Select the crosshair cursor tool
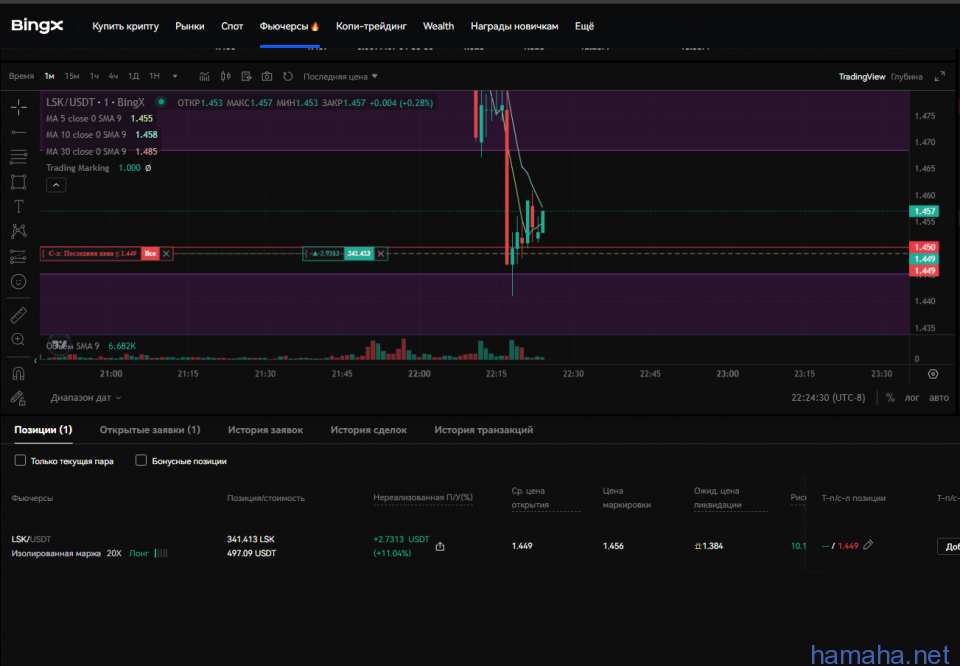Image resolution: width=960 pixels, height=666 pixels. coord(18,107)
